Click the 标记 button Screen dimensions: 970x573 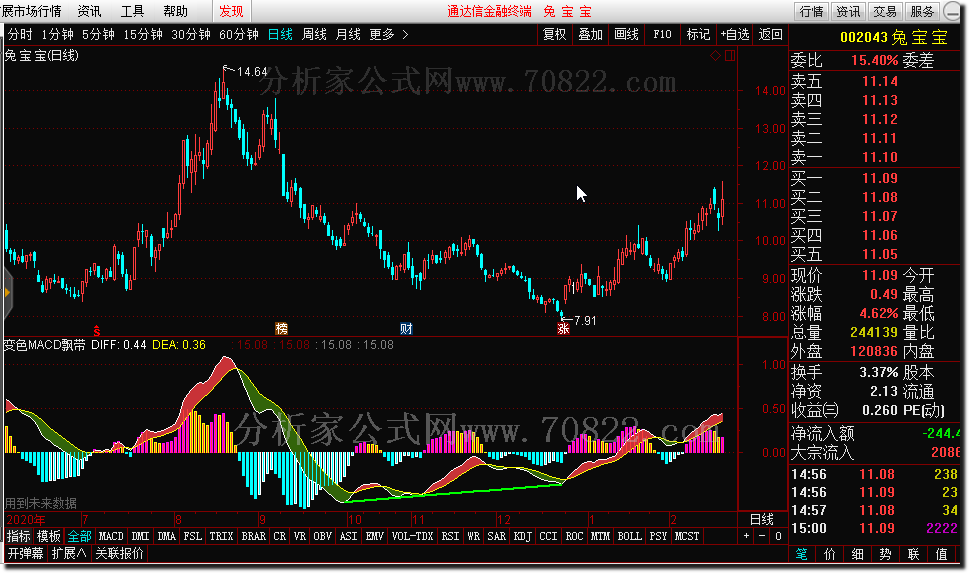click(698, 35)
